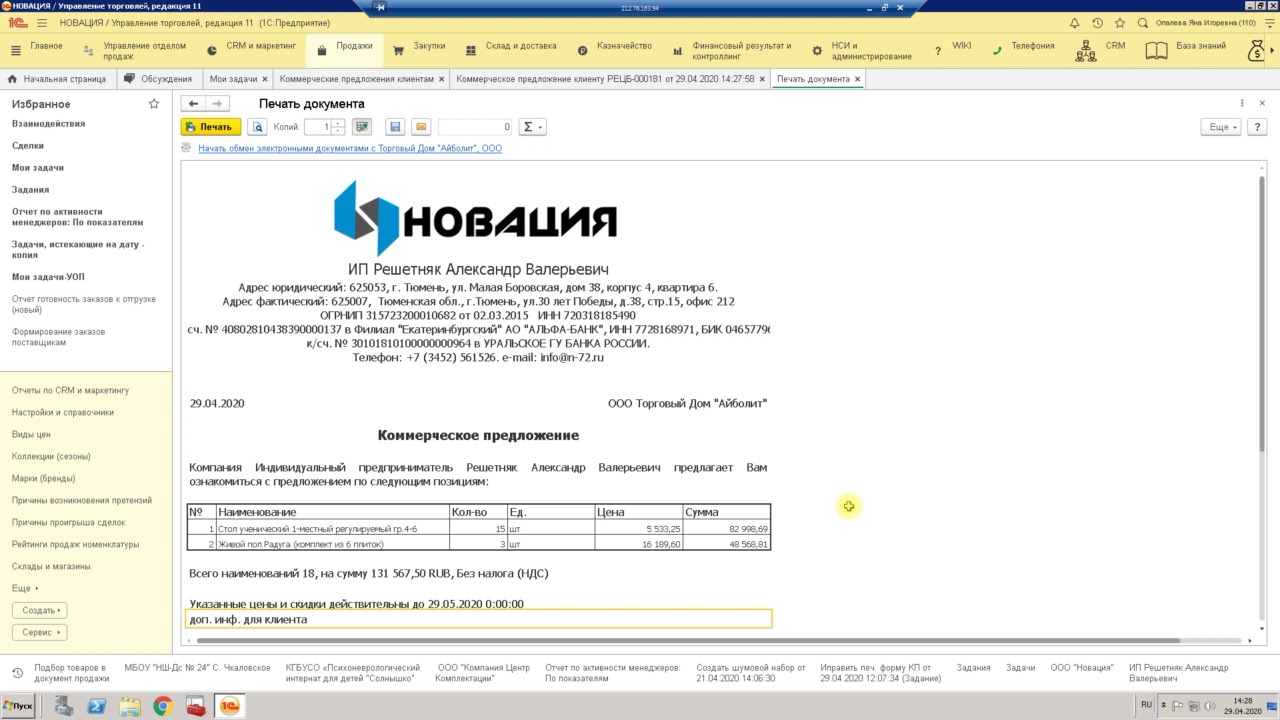Viewport: 1280px width, 720px height.
Task: Expand the Ещё item in left panel
Action: (25, 589)
